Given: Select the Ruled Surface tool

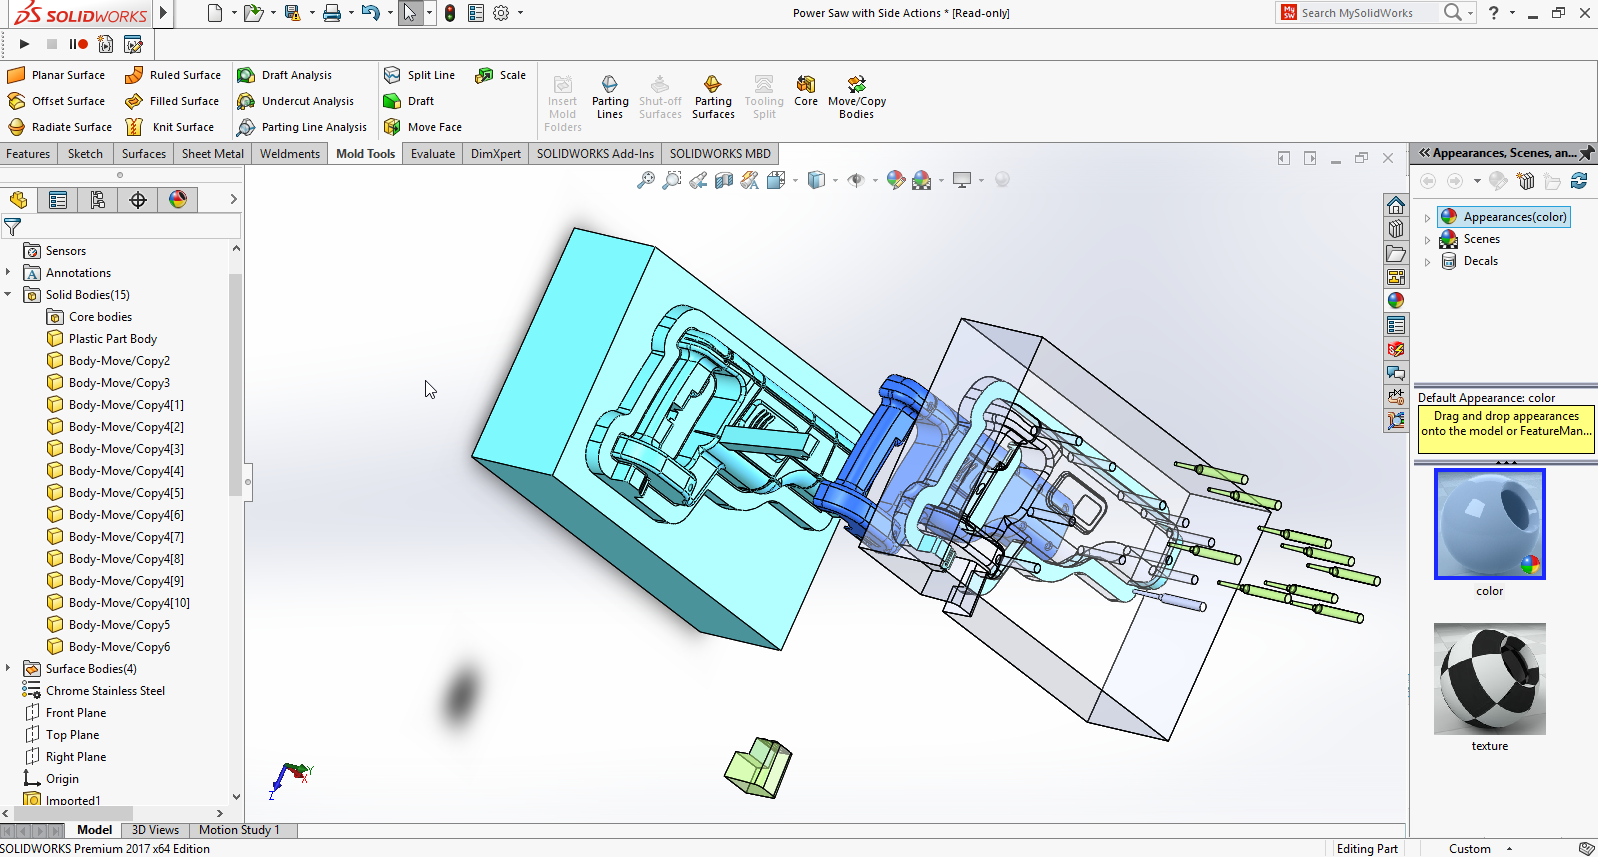Looking at the screenshot, I should [173, 75].
